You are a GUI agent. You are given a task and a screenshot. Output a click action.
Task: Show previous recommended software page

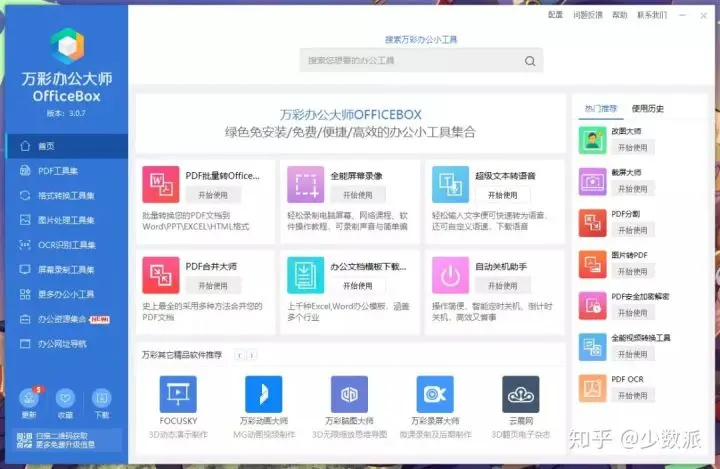239,355
